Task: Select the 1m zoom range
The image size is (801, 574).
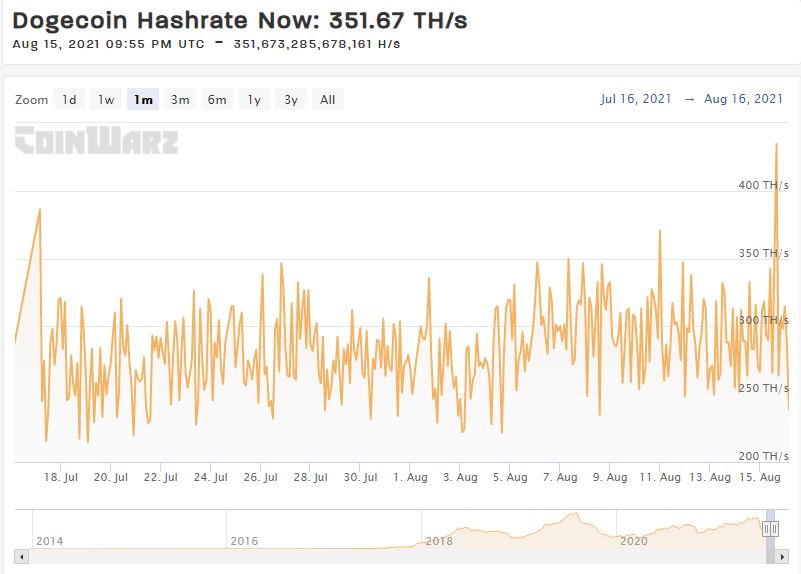Action: [143, 100]
